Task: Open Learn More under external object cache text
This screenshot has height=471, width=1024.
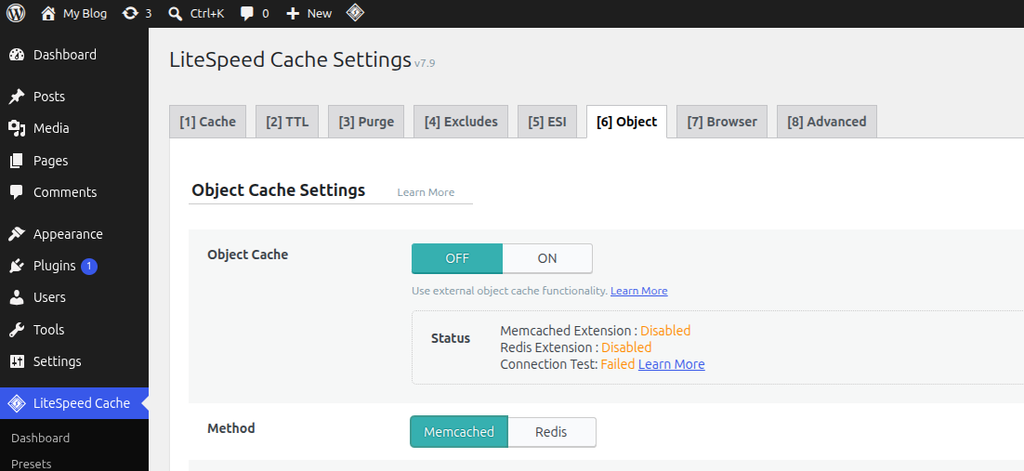Action: 639,291
